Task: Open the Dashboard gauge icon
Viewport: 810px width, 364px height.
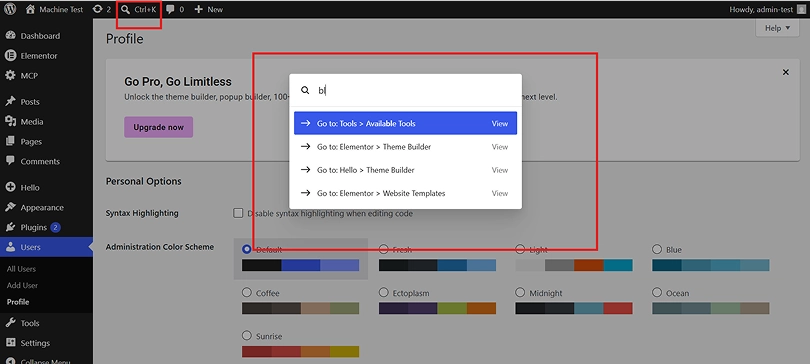Action: coord(10,36)
